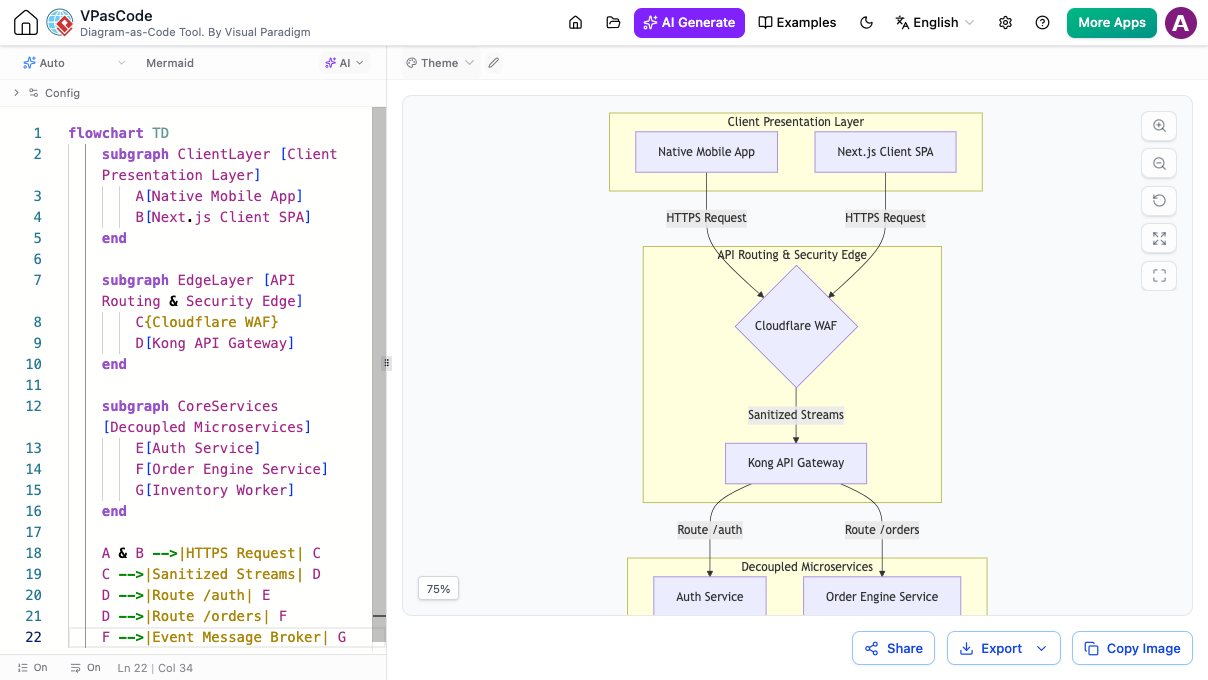Click code 'B[Next.js Client SPA]'
Viewport: 1208px width, 680px height.
(223, 217)
